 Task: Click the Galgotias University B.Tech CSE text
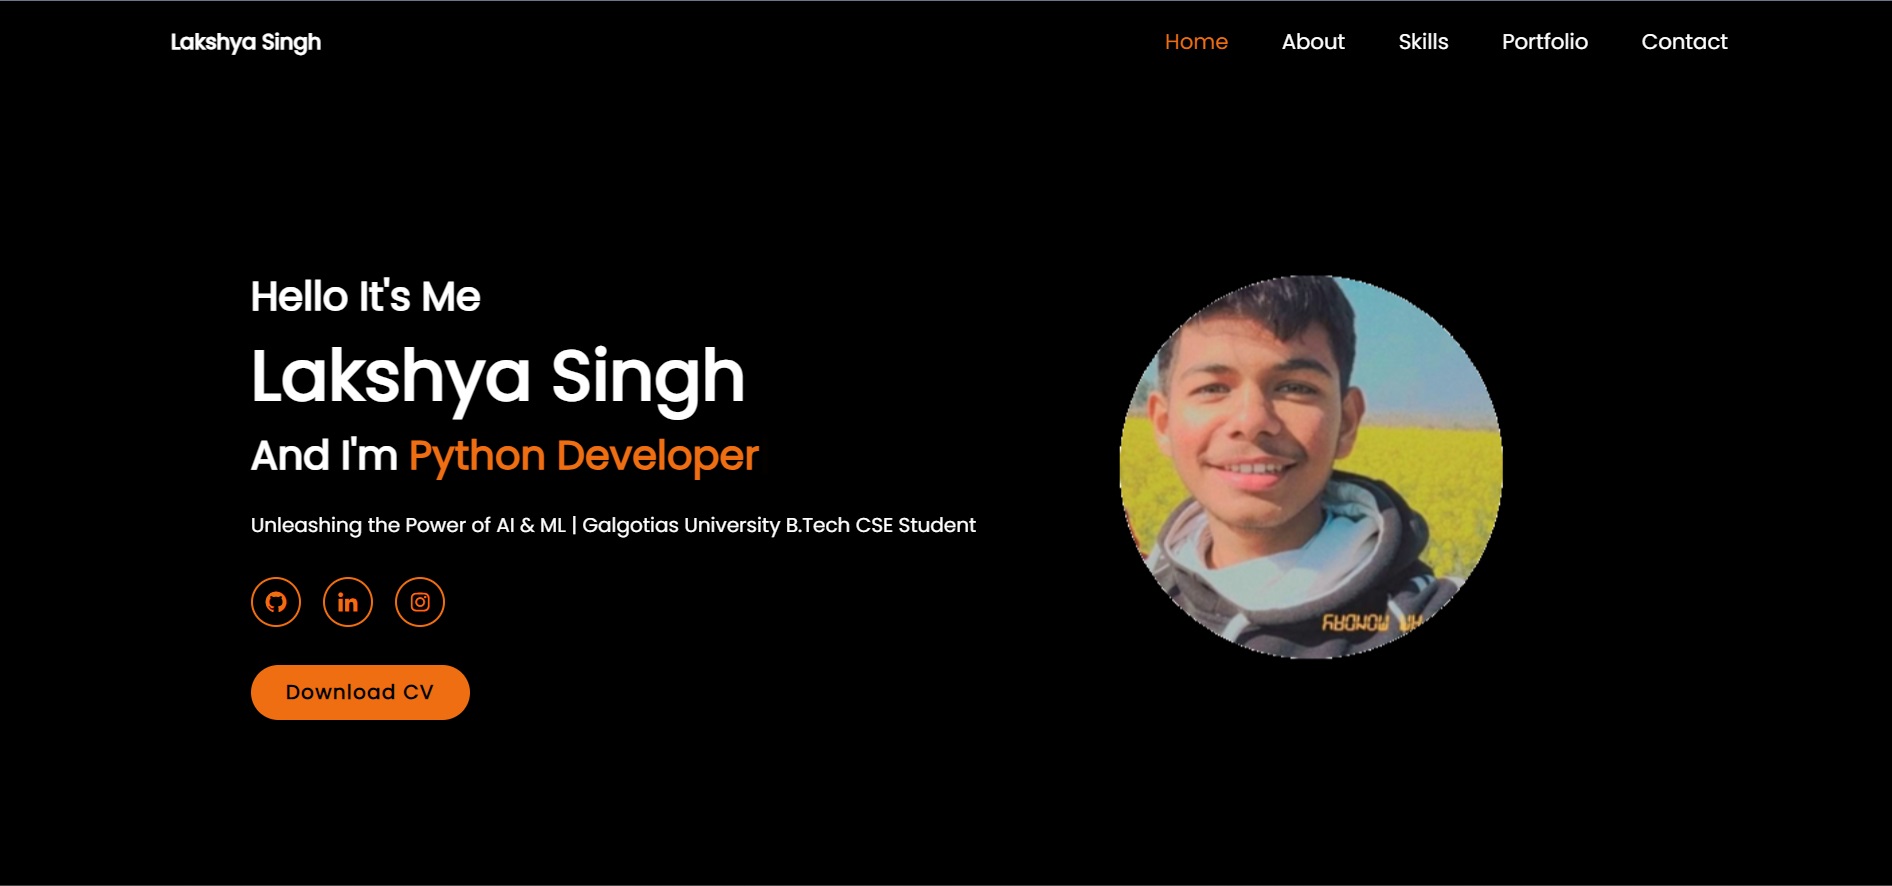tap(778, 525)
